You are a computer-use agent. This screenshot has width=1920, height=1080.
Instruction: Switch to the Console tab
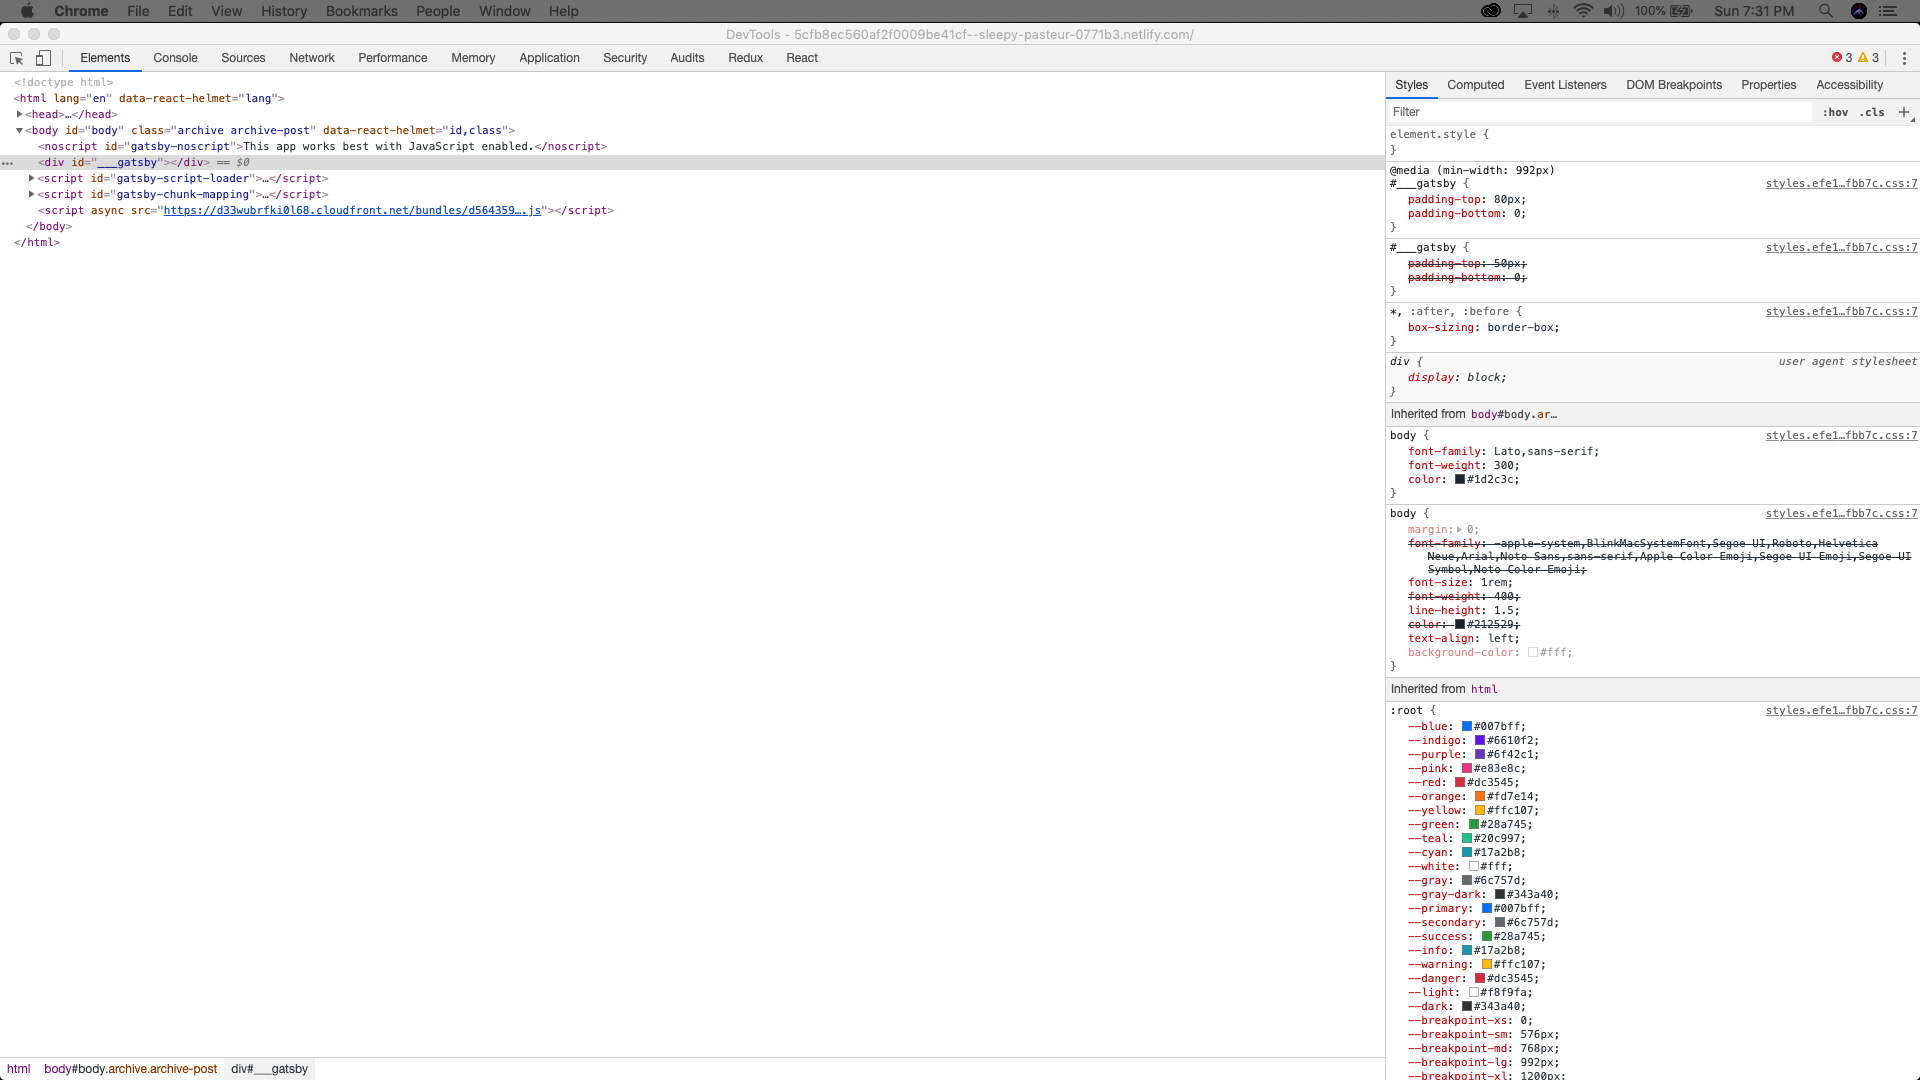click(175, 58)
